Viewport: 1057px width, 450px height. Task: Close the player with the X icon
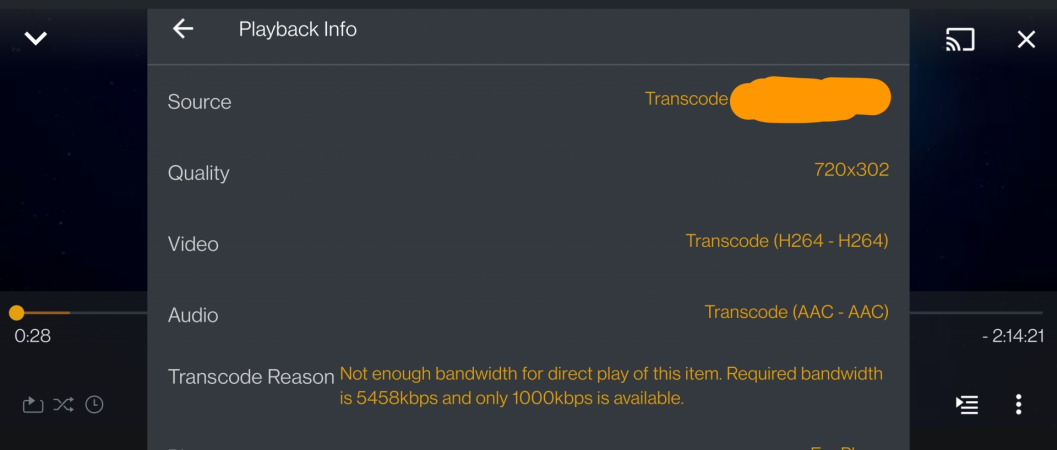(1026, 40)
